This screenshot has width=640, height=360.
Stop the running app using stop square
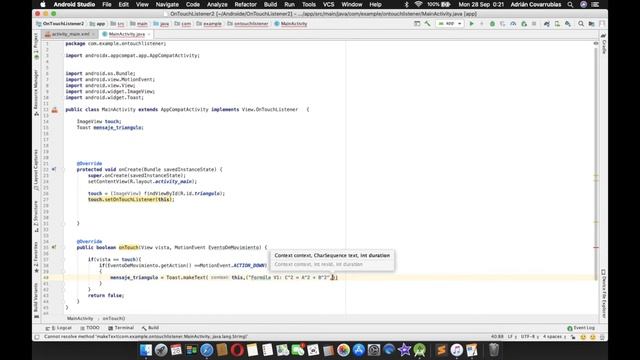pyautogui.click(x=534, y=24)
